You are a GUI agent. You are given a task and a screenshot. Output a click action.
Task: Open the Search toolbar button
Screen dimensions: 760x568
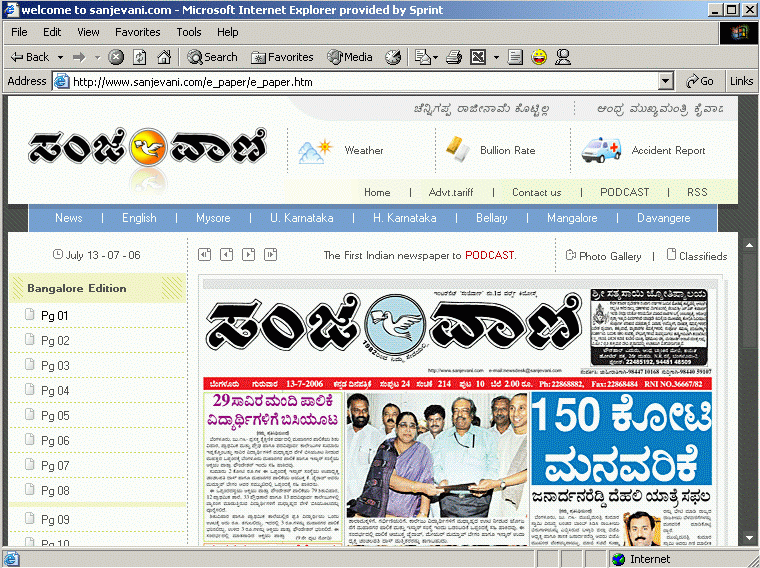click(212, 57)
